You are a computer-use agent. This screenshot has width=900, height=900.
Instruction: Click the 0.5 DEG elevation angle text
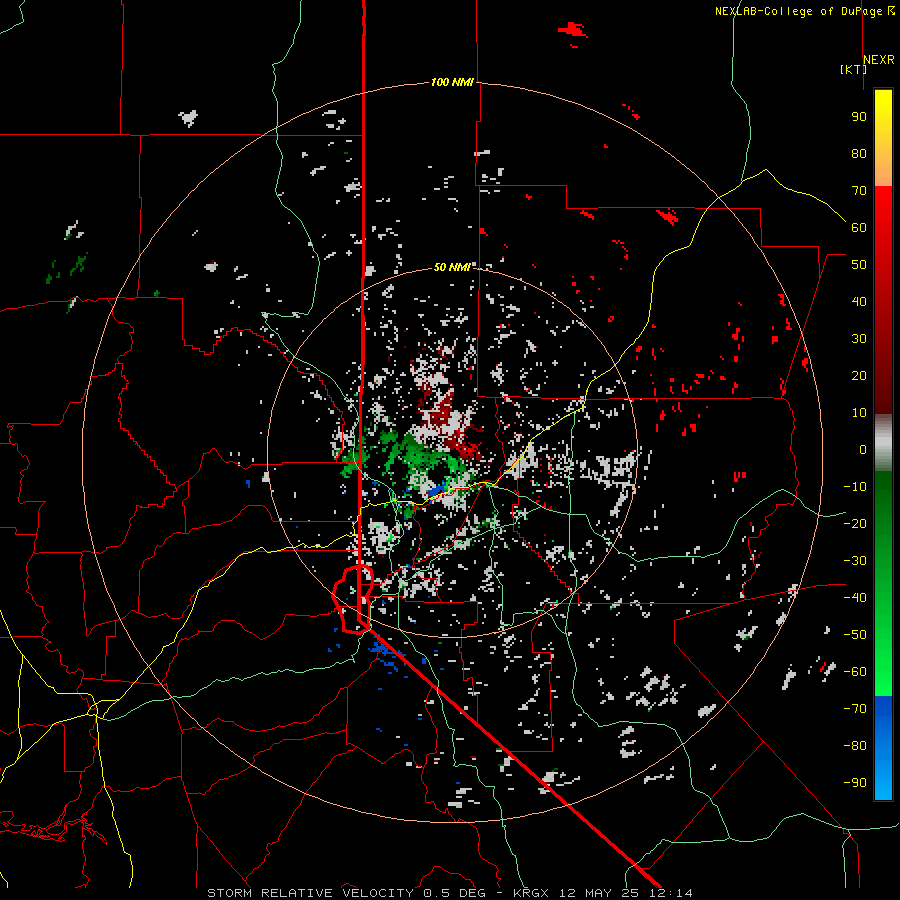click(x=455, y=893)
